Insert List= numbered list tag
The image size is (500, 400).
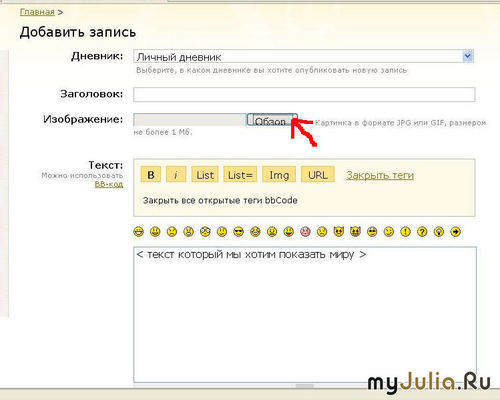coord(240,175)
